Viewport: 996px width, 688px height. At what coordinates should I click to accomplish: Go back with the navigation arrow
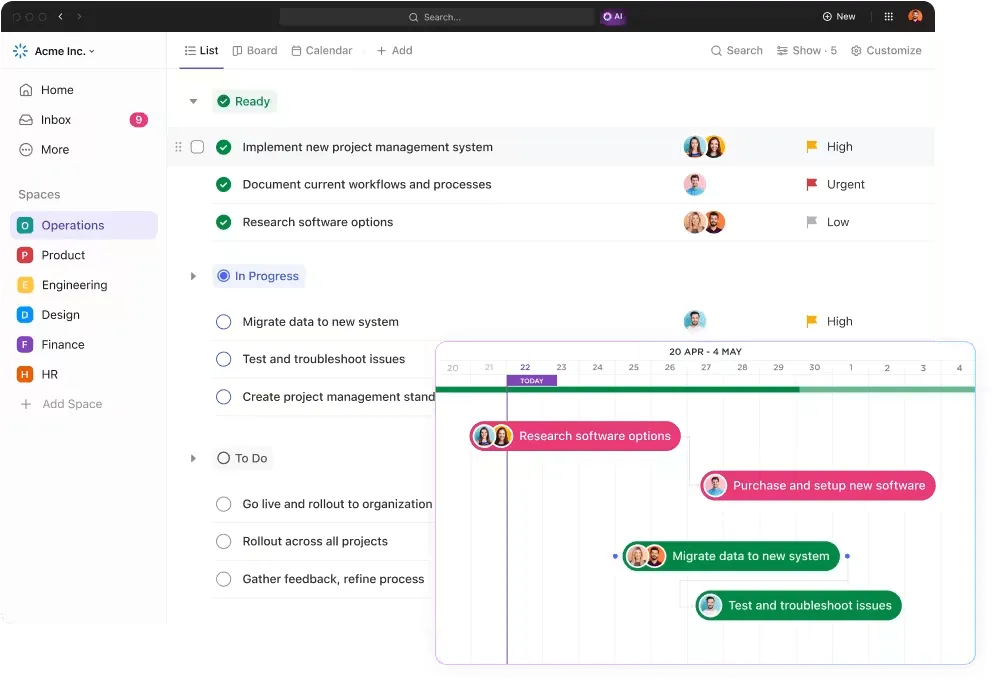[60, 17]
